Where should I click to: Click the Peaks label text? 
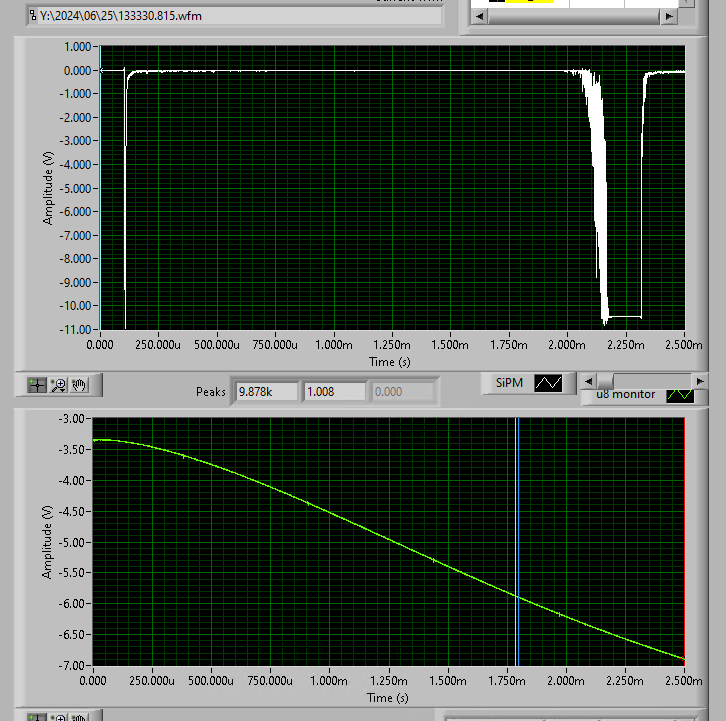click(211, 392)
